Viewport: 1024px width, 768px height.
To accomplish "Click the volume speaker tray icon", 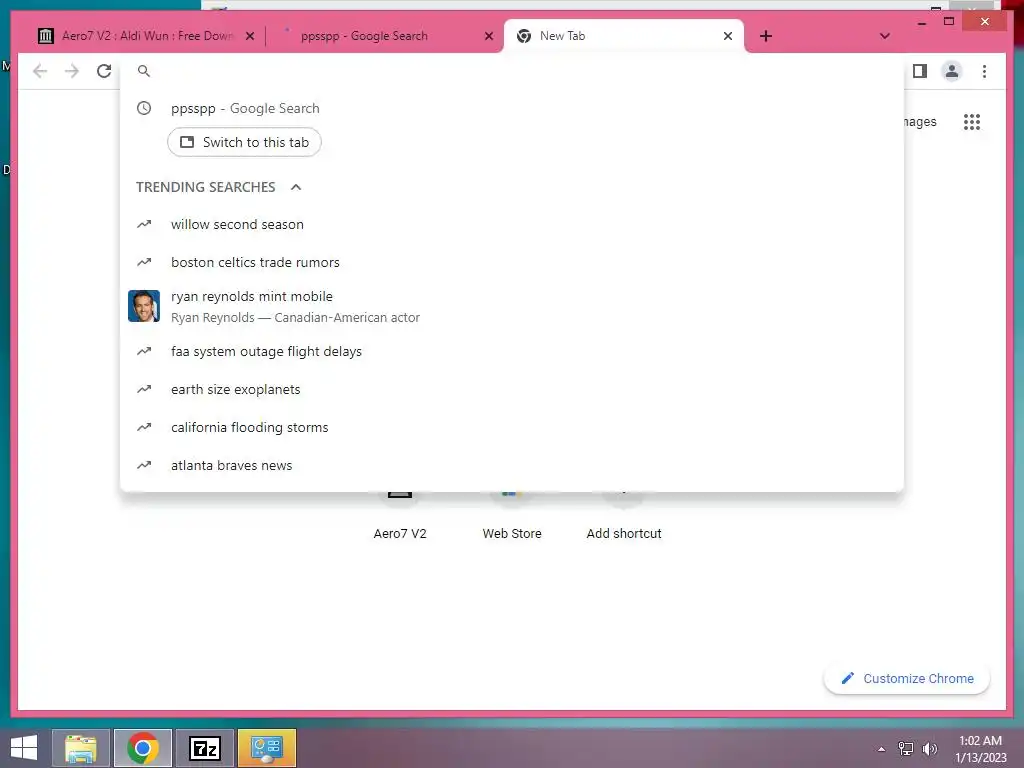I will click(x=929, y=749).
